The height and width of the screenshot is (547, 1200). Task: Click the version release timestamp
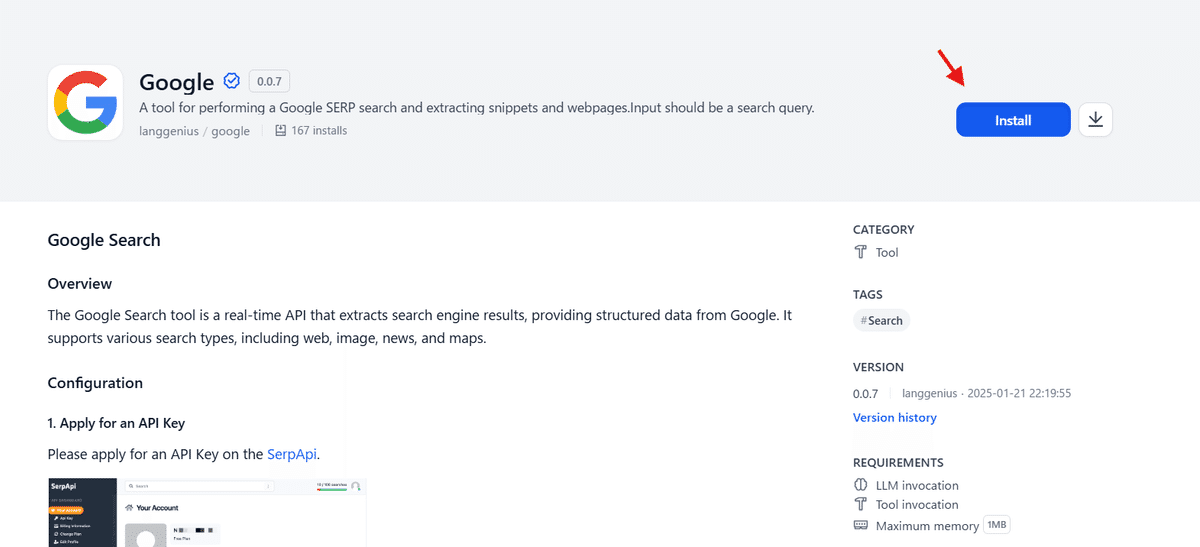pos(1020,394)
